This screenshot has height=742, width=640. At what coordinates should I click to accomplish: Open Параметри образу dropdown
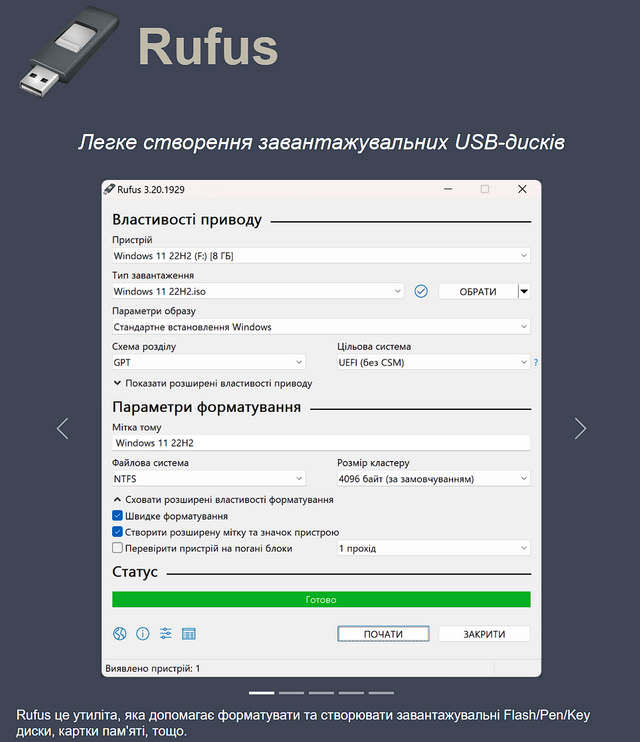tap(321, 327)
